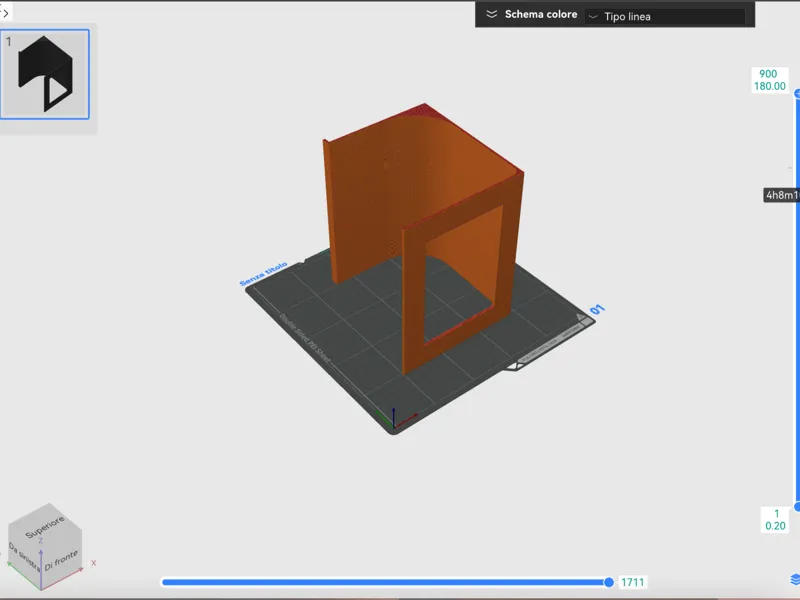Collapse the Schema colore panel chevron
The image size is (800, 600).
pos(491,14)
